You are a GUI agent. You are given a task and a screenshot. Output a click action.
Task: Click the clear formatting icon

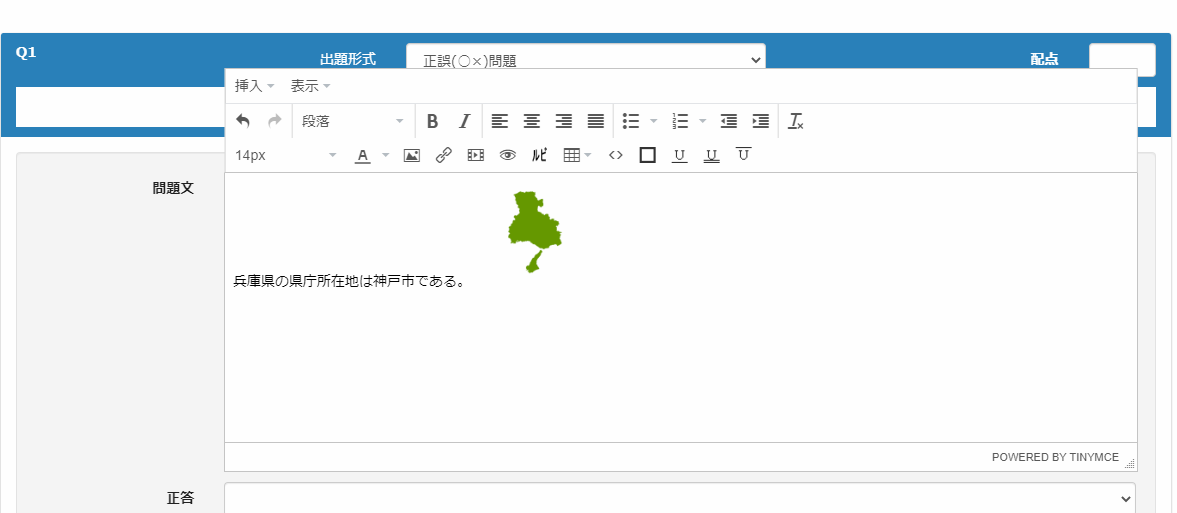[796, 121]
